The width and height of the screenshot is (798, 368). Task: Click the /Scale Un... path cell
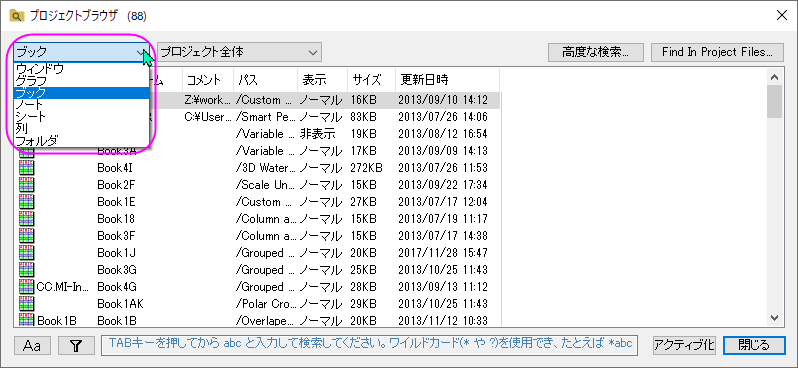coord(265,185)
